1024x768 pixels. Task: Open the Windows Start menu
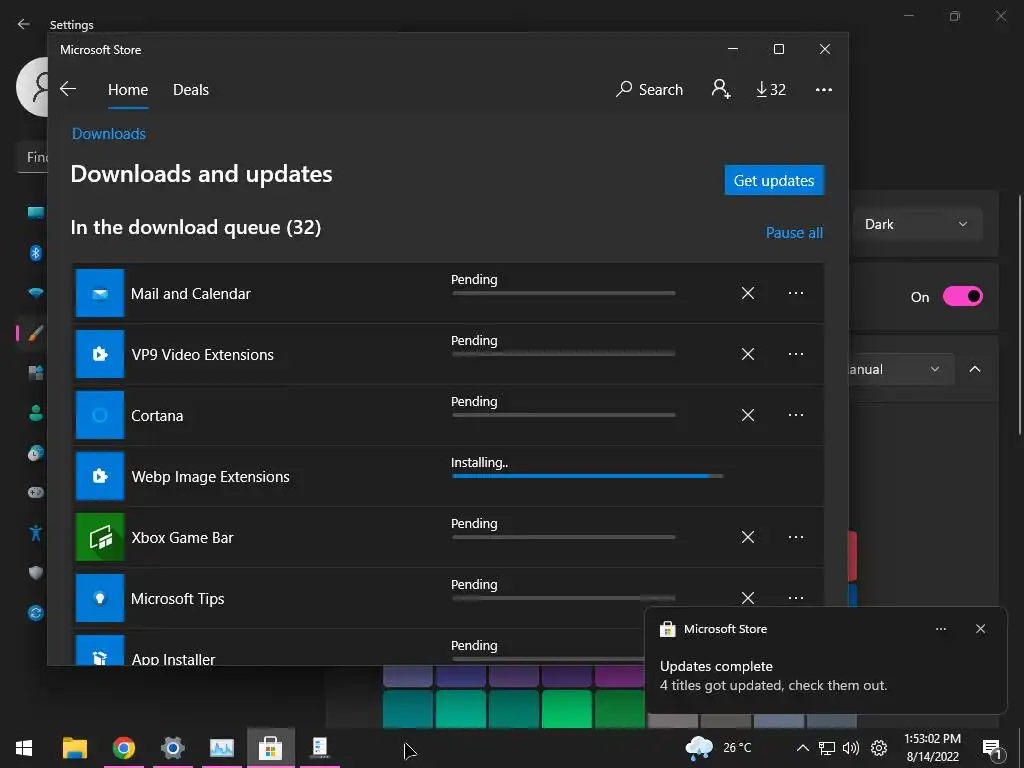pyautogui.click(x=24, y=748)
